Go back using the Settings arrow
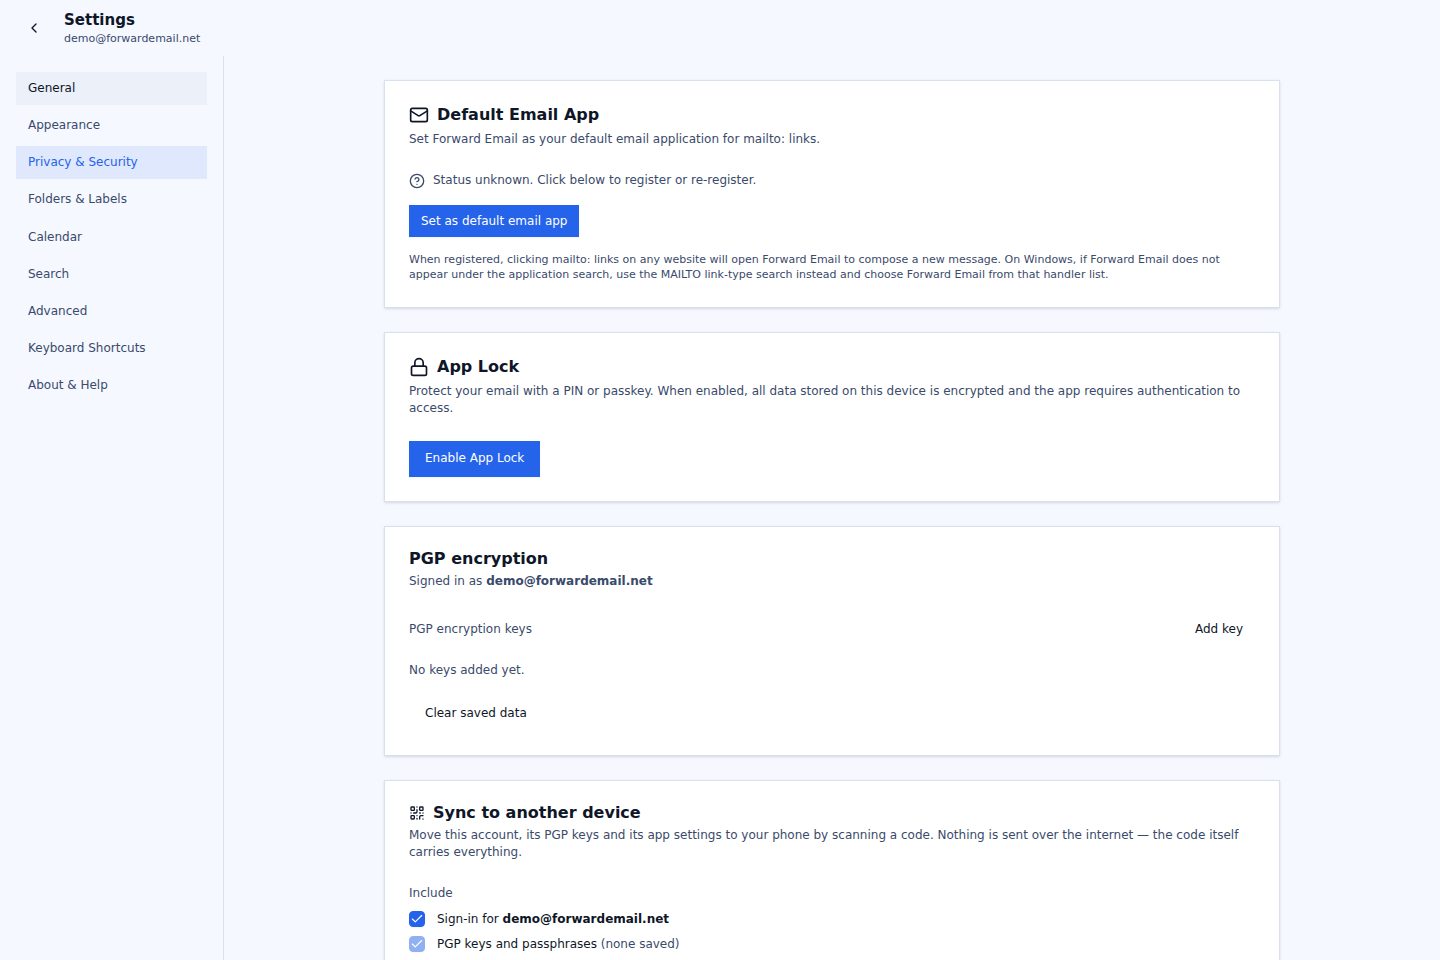This screenshot has width=1440, height=960. (34, 28)
